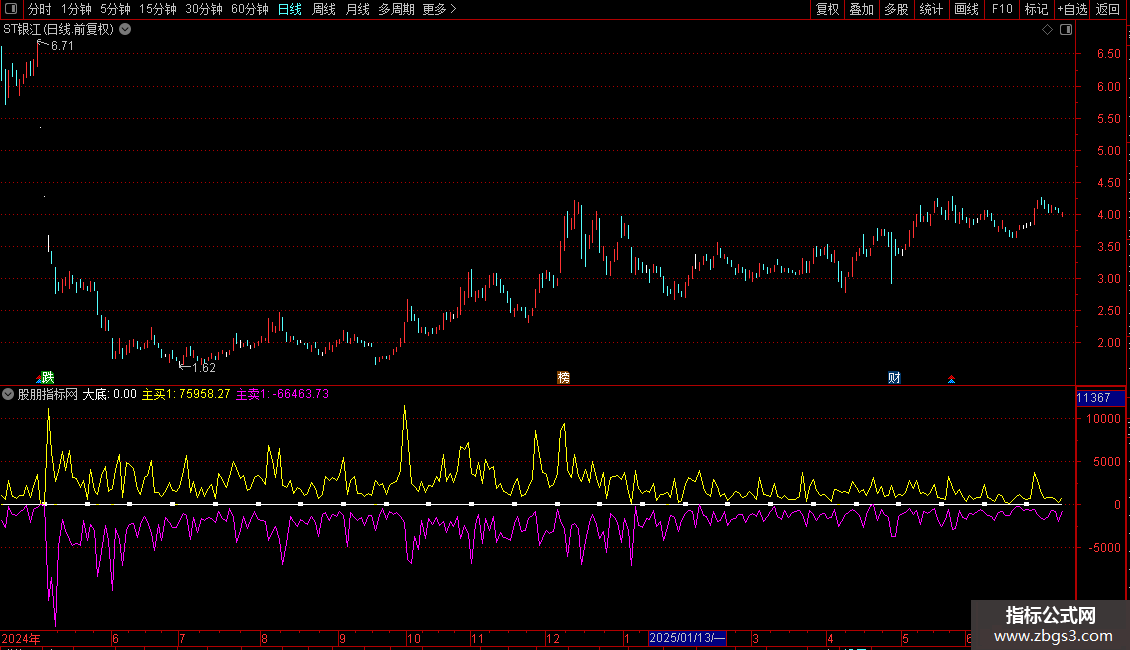Expand the 更多 periods menu
This screenshot has width=1130, height=650.
440,9
